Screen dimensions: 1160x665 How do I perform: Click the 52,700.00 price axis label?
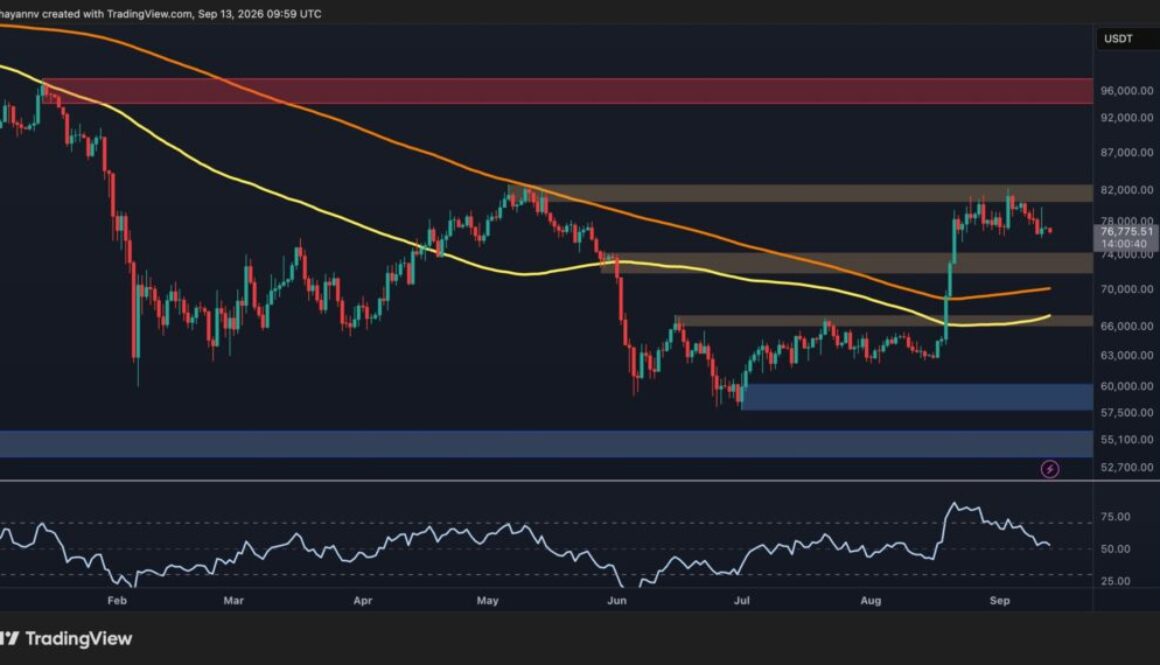[1126, 467]
